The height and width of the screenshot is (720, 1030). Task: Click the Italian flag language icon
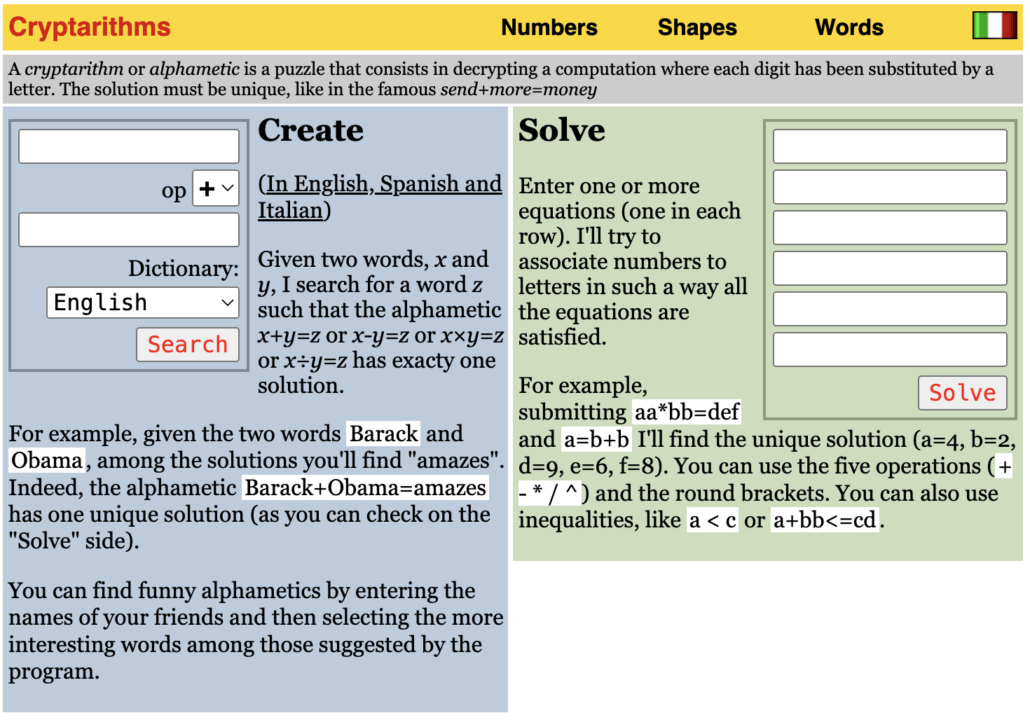pos(993,26)
